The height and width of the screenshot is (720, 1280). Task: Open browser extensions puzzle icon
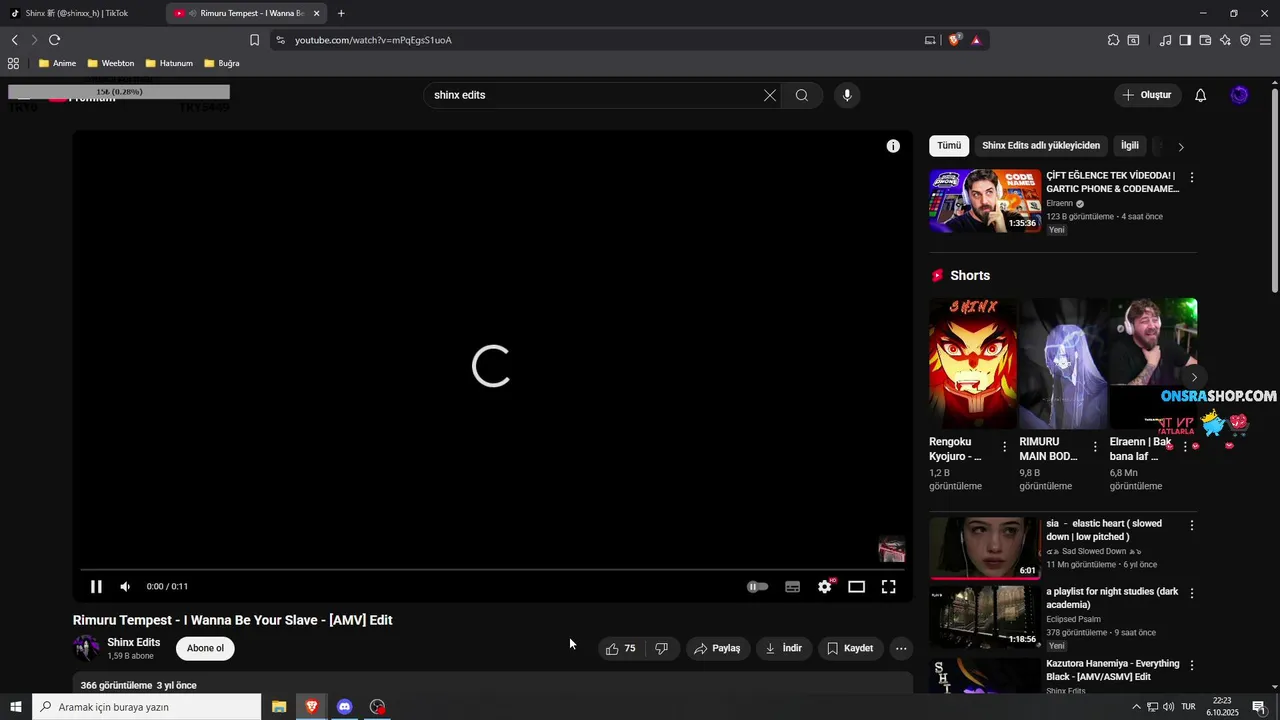point(1113,40)
